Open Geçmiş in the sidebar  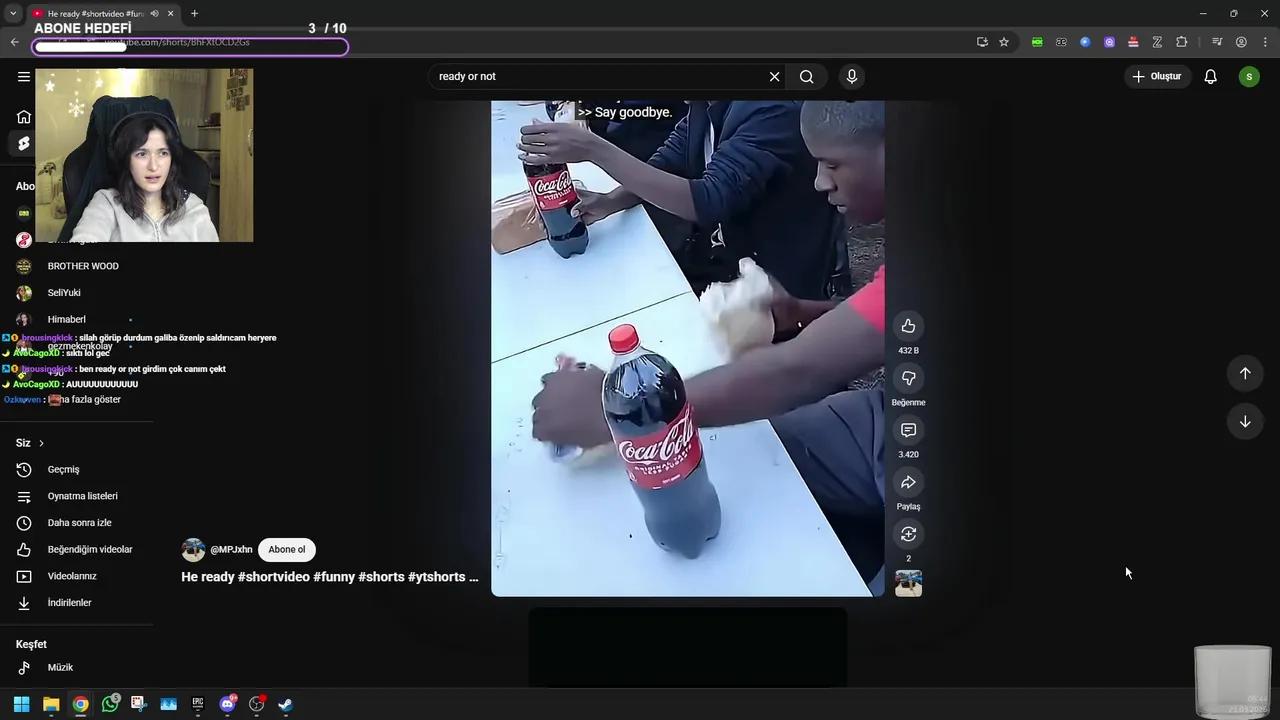[76, 469]
